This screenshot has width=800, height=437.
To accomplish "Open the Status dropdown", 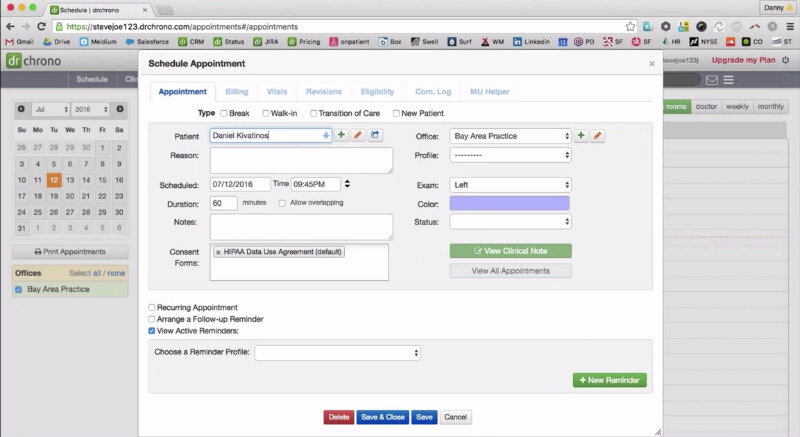I will (510, 221).
